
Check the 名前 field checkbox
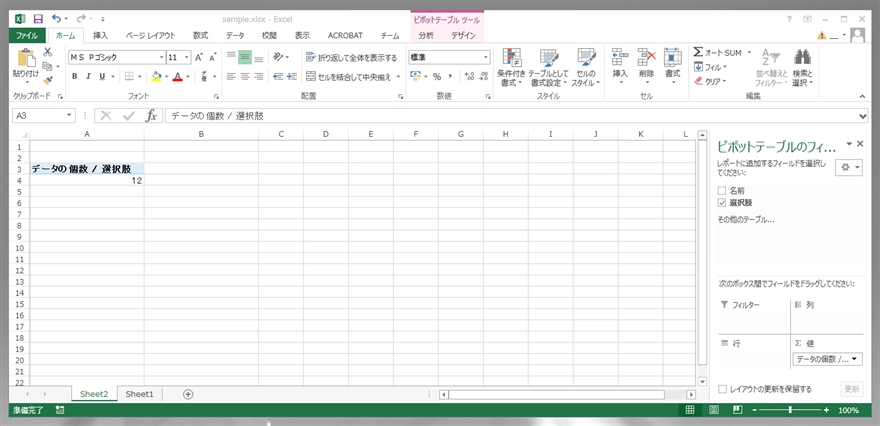point(722,191)
